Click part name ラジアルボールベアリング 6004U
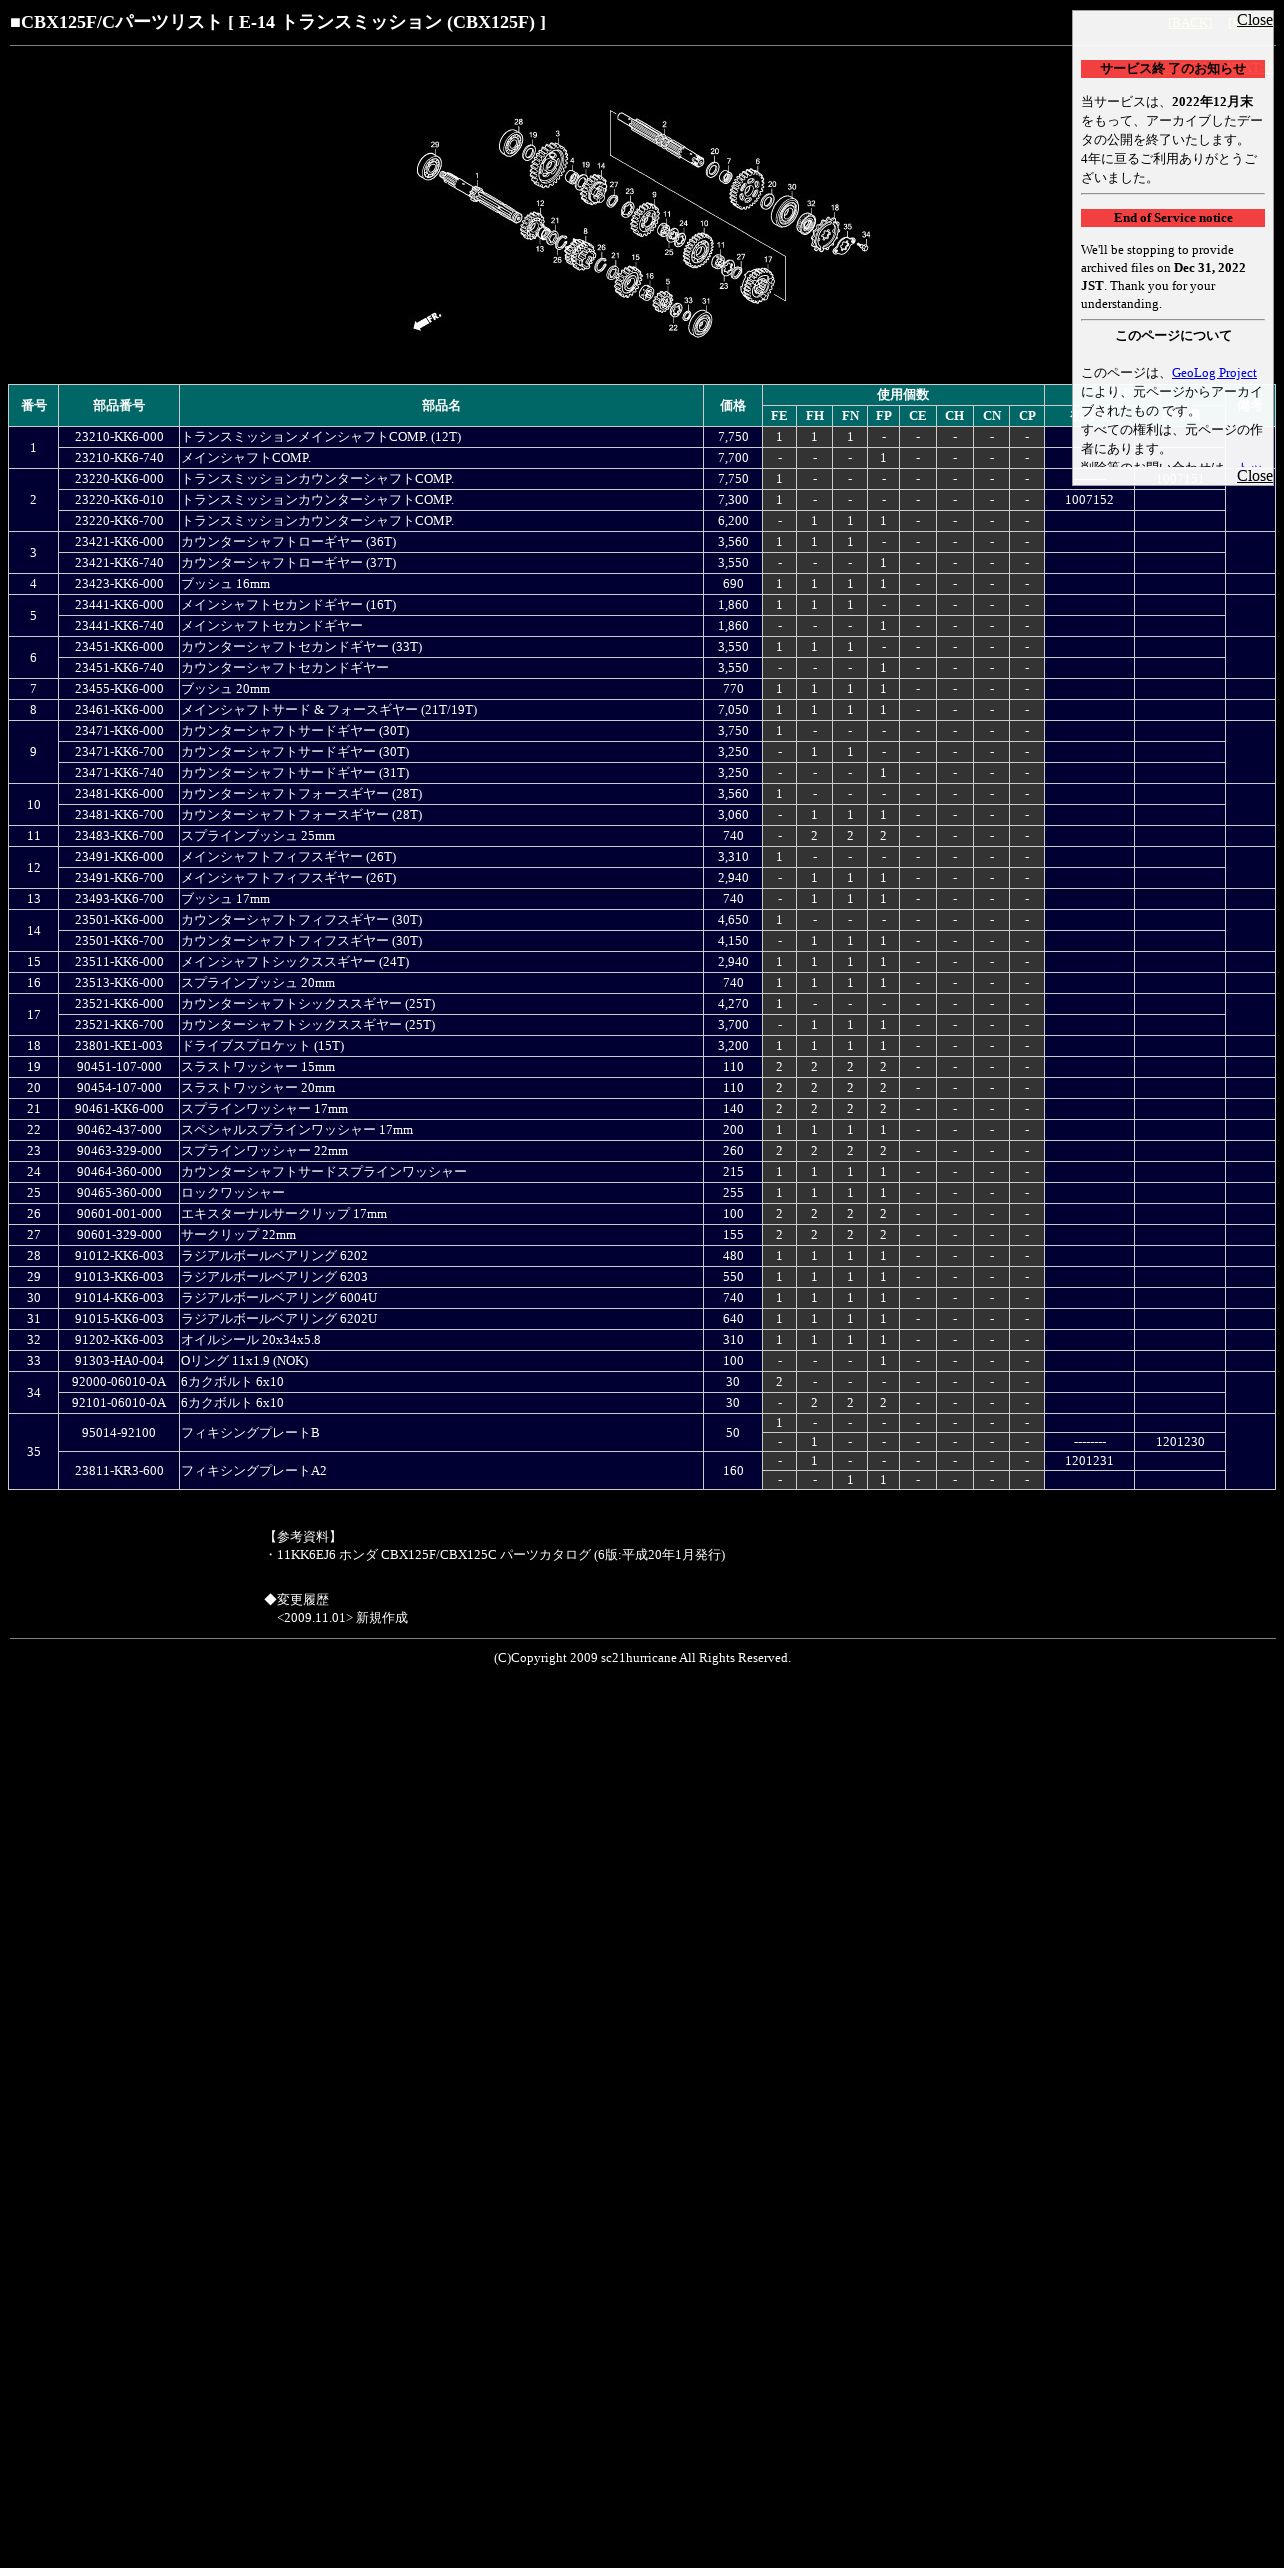Viewport: 1284px width, 2568px height. tap(279, 1298)
